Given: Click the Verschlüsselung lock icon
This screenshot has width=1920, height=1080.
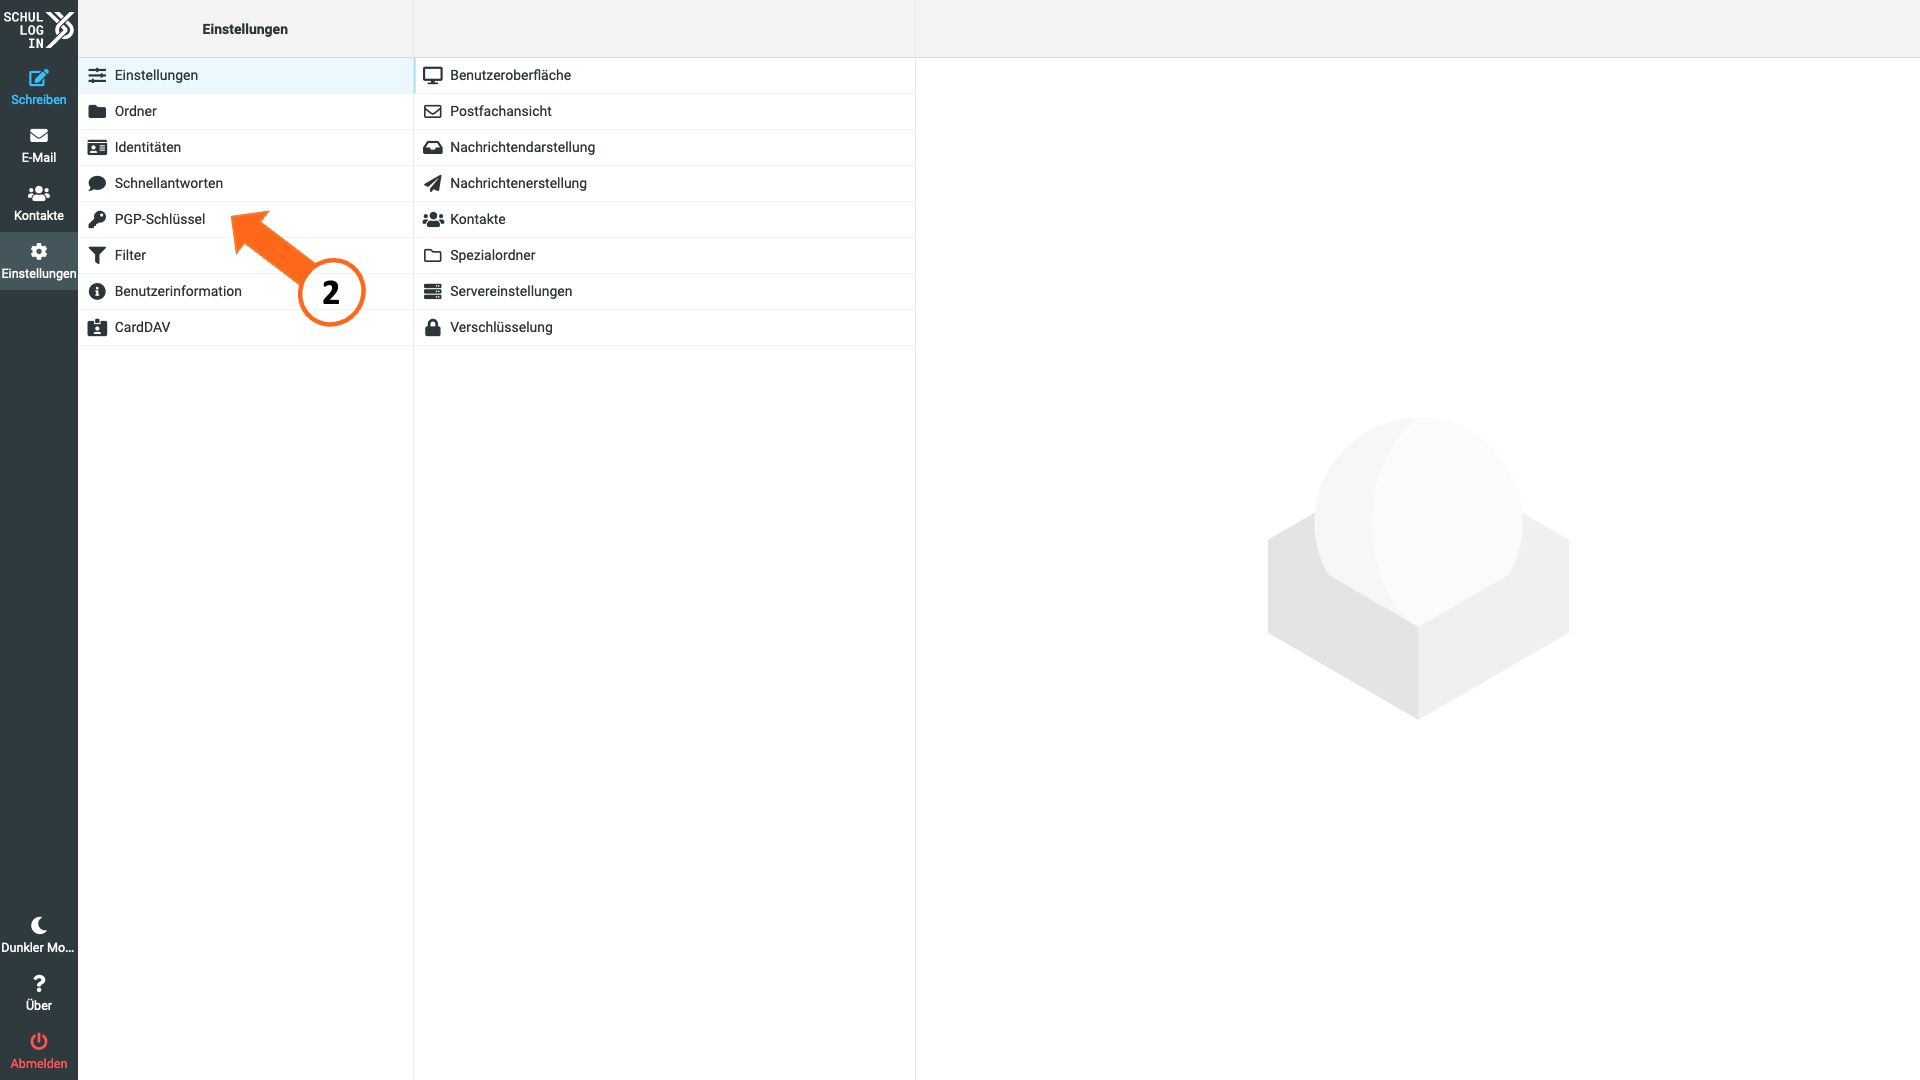Looking at the screenshot, I should coord(433,327).
